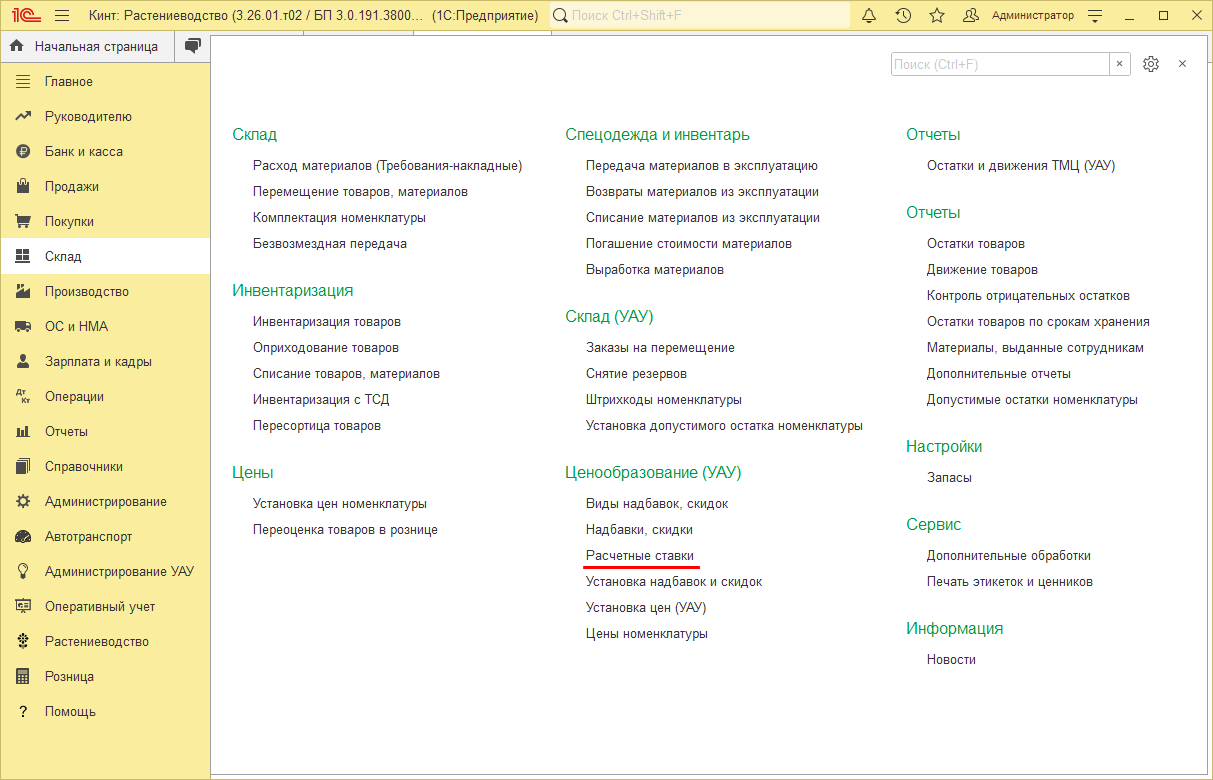Click the Администрирование УАУ lightbulb icon

pyautogui.click(x=23, y=572)
